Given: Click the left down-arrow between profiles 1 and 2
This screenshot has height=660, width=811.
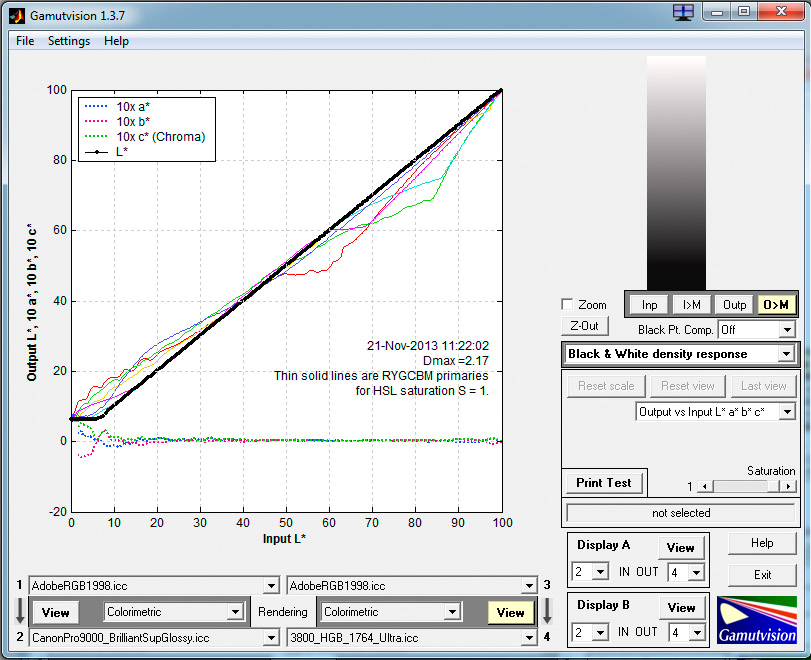Looking at the screenshot, I should (19, 611).
